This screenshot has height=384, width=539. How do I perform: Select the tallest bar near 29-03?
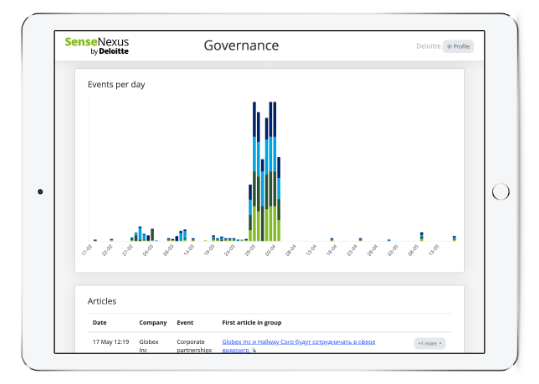(254, 171)
